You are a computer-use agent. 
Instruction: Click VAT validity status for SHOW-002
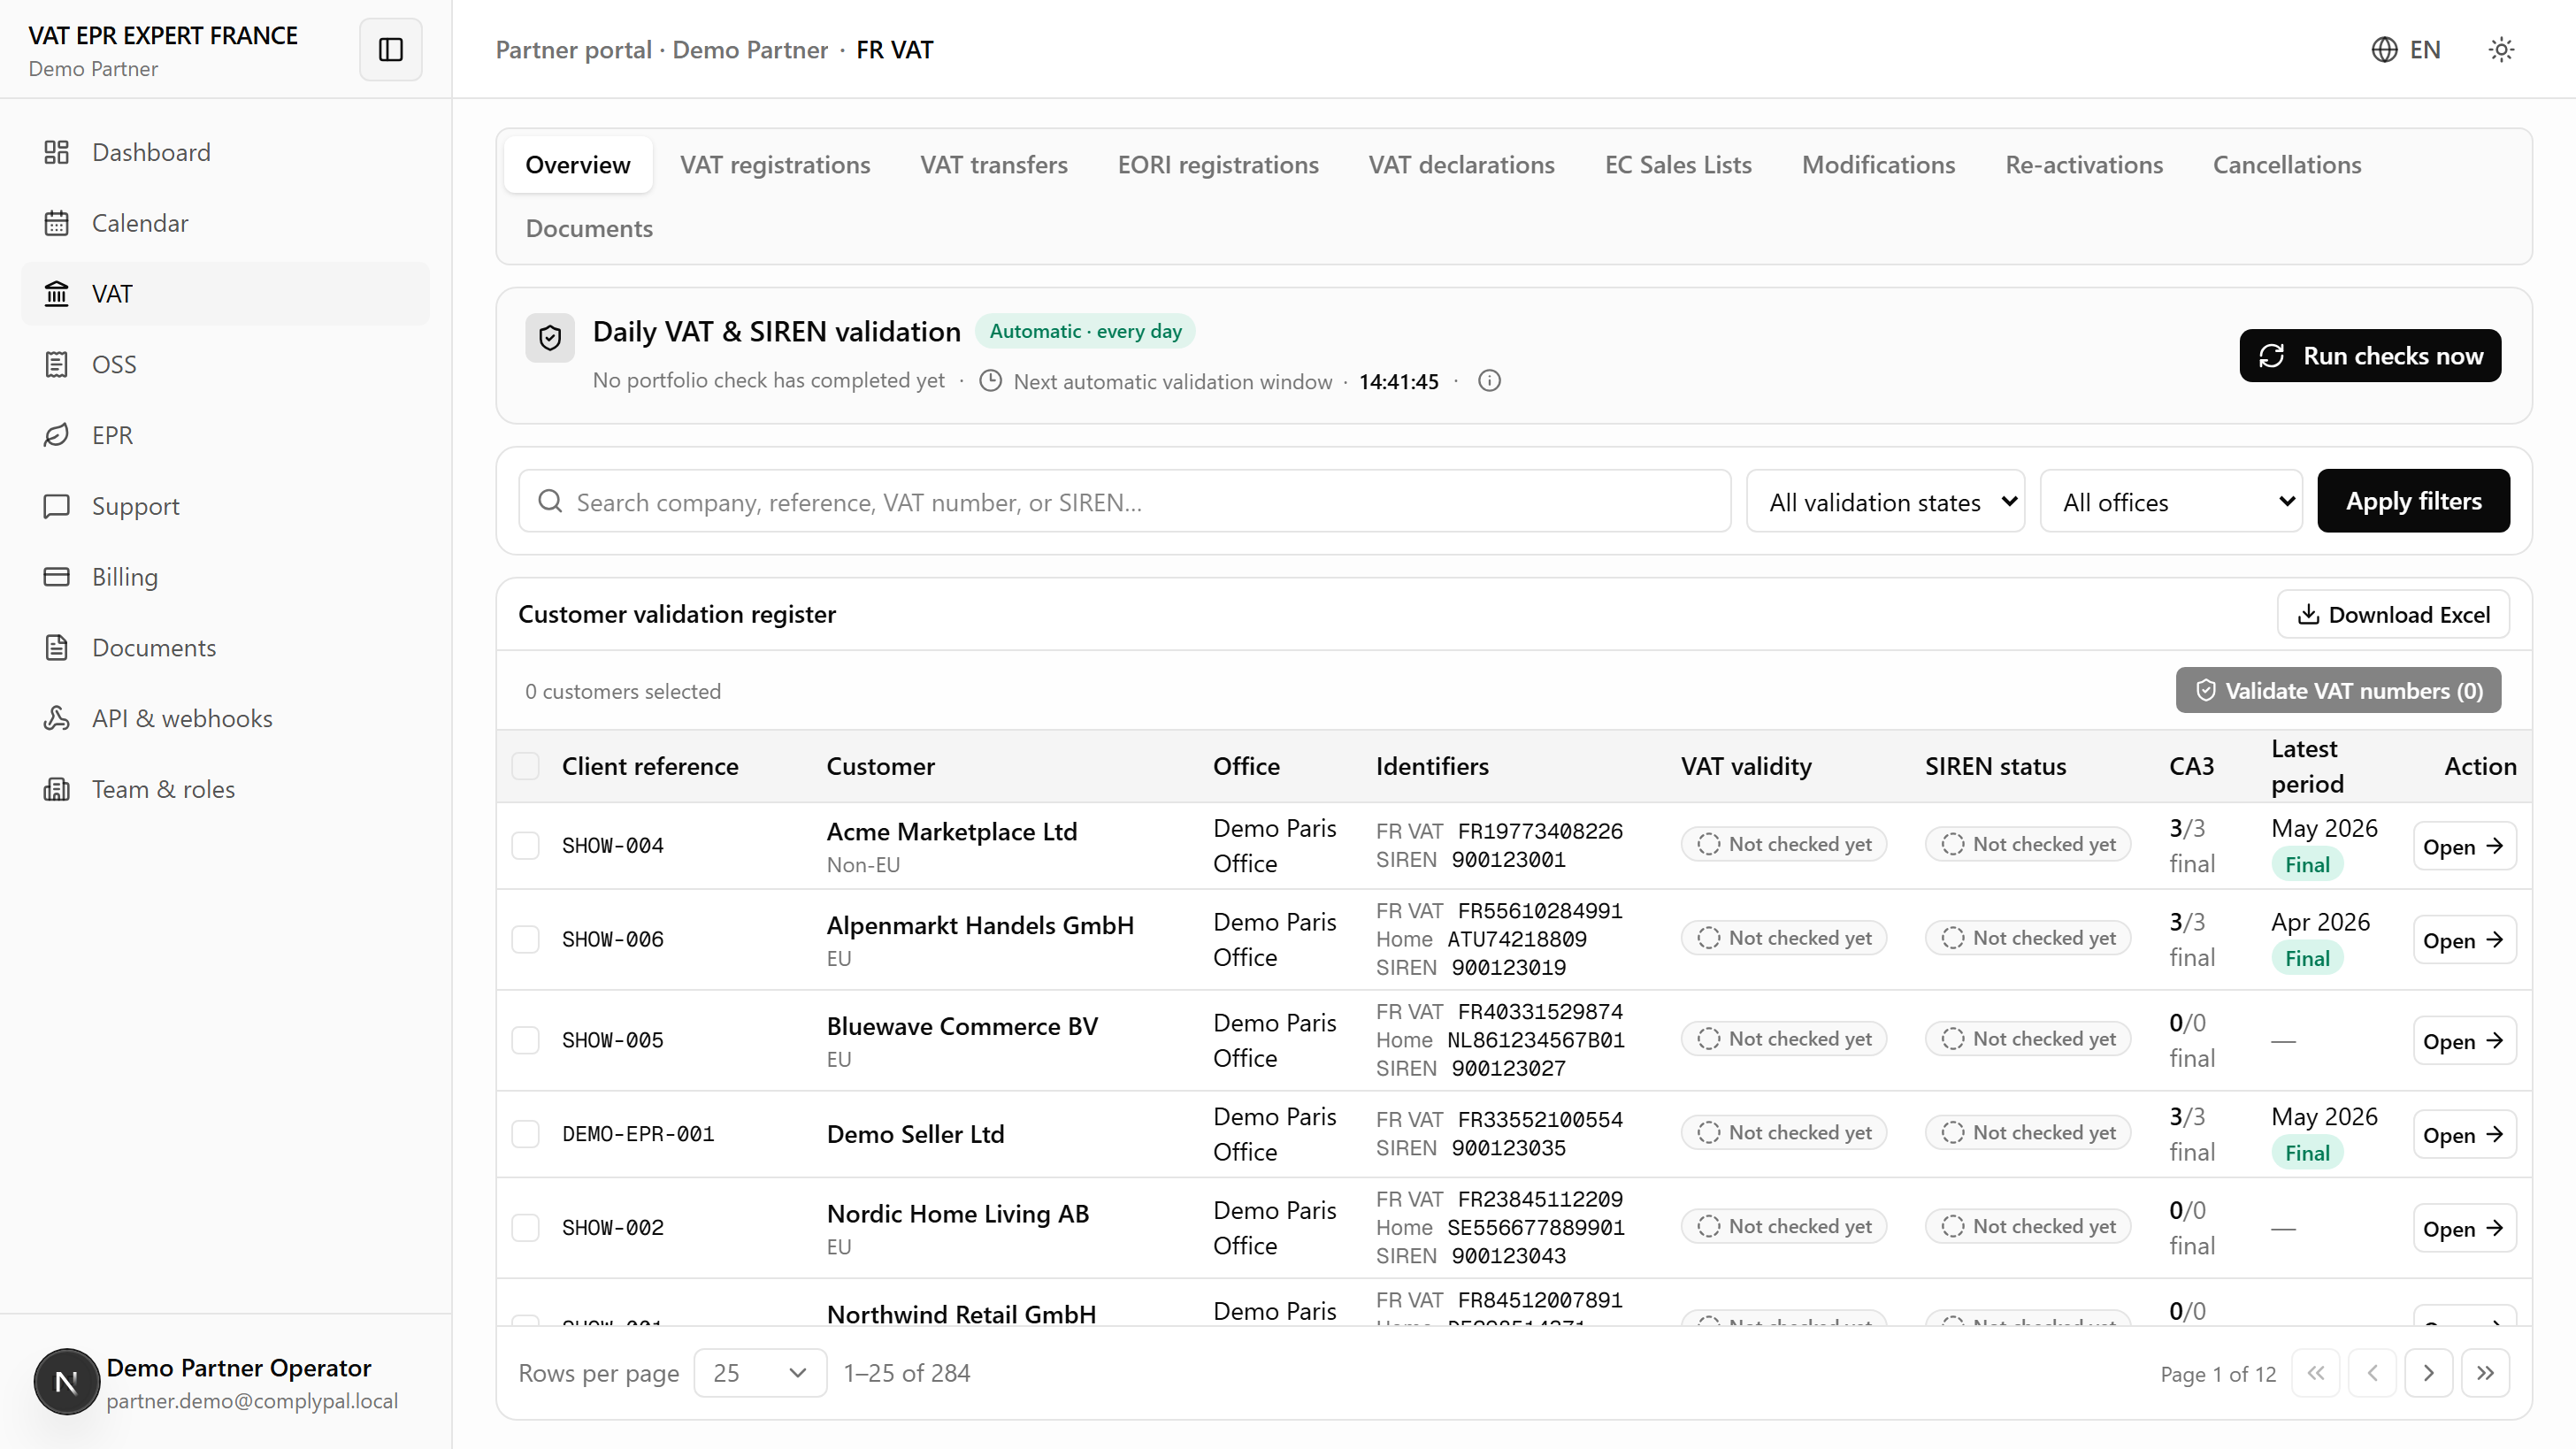point(1783,1226)
